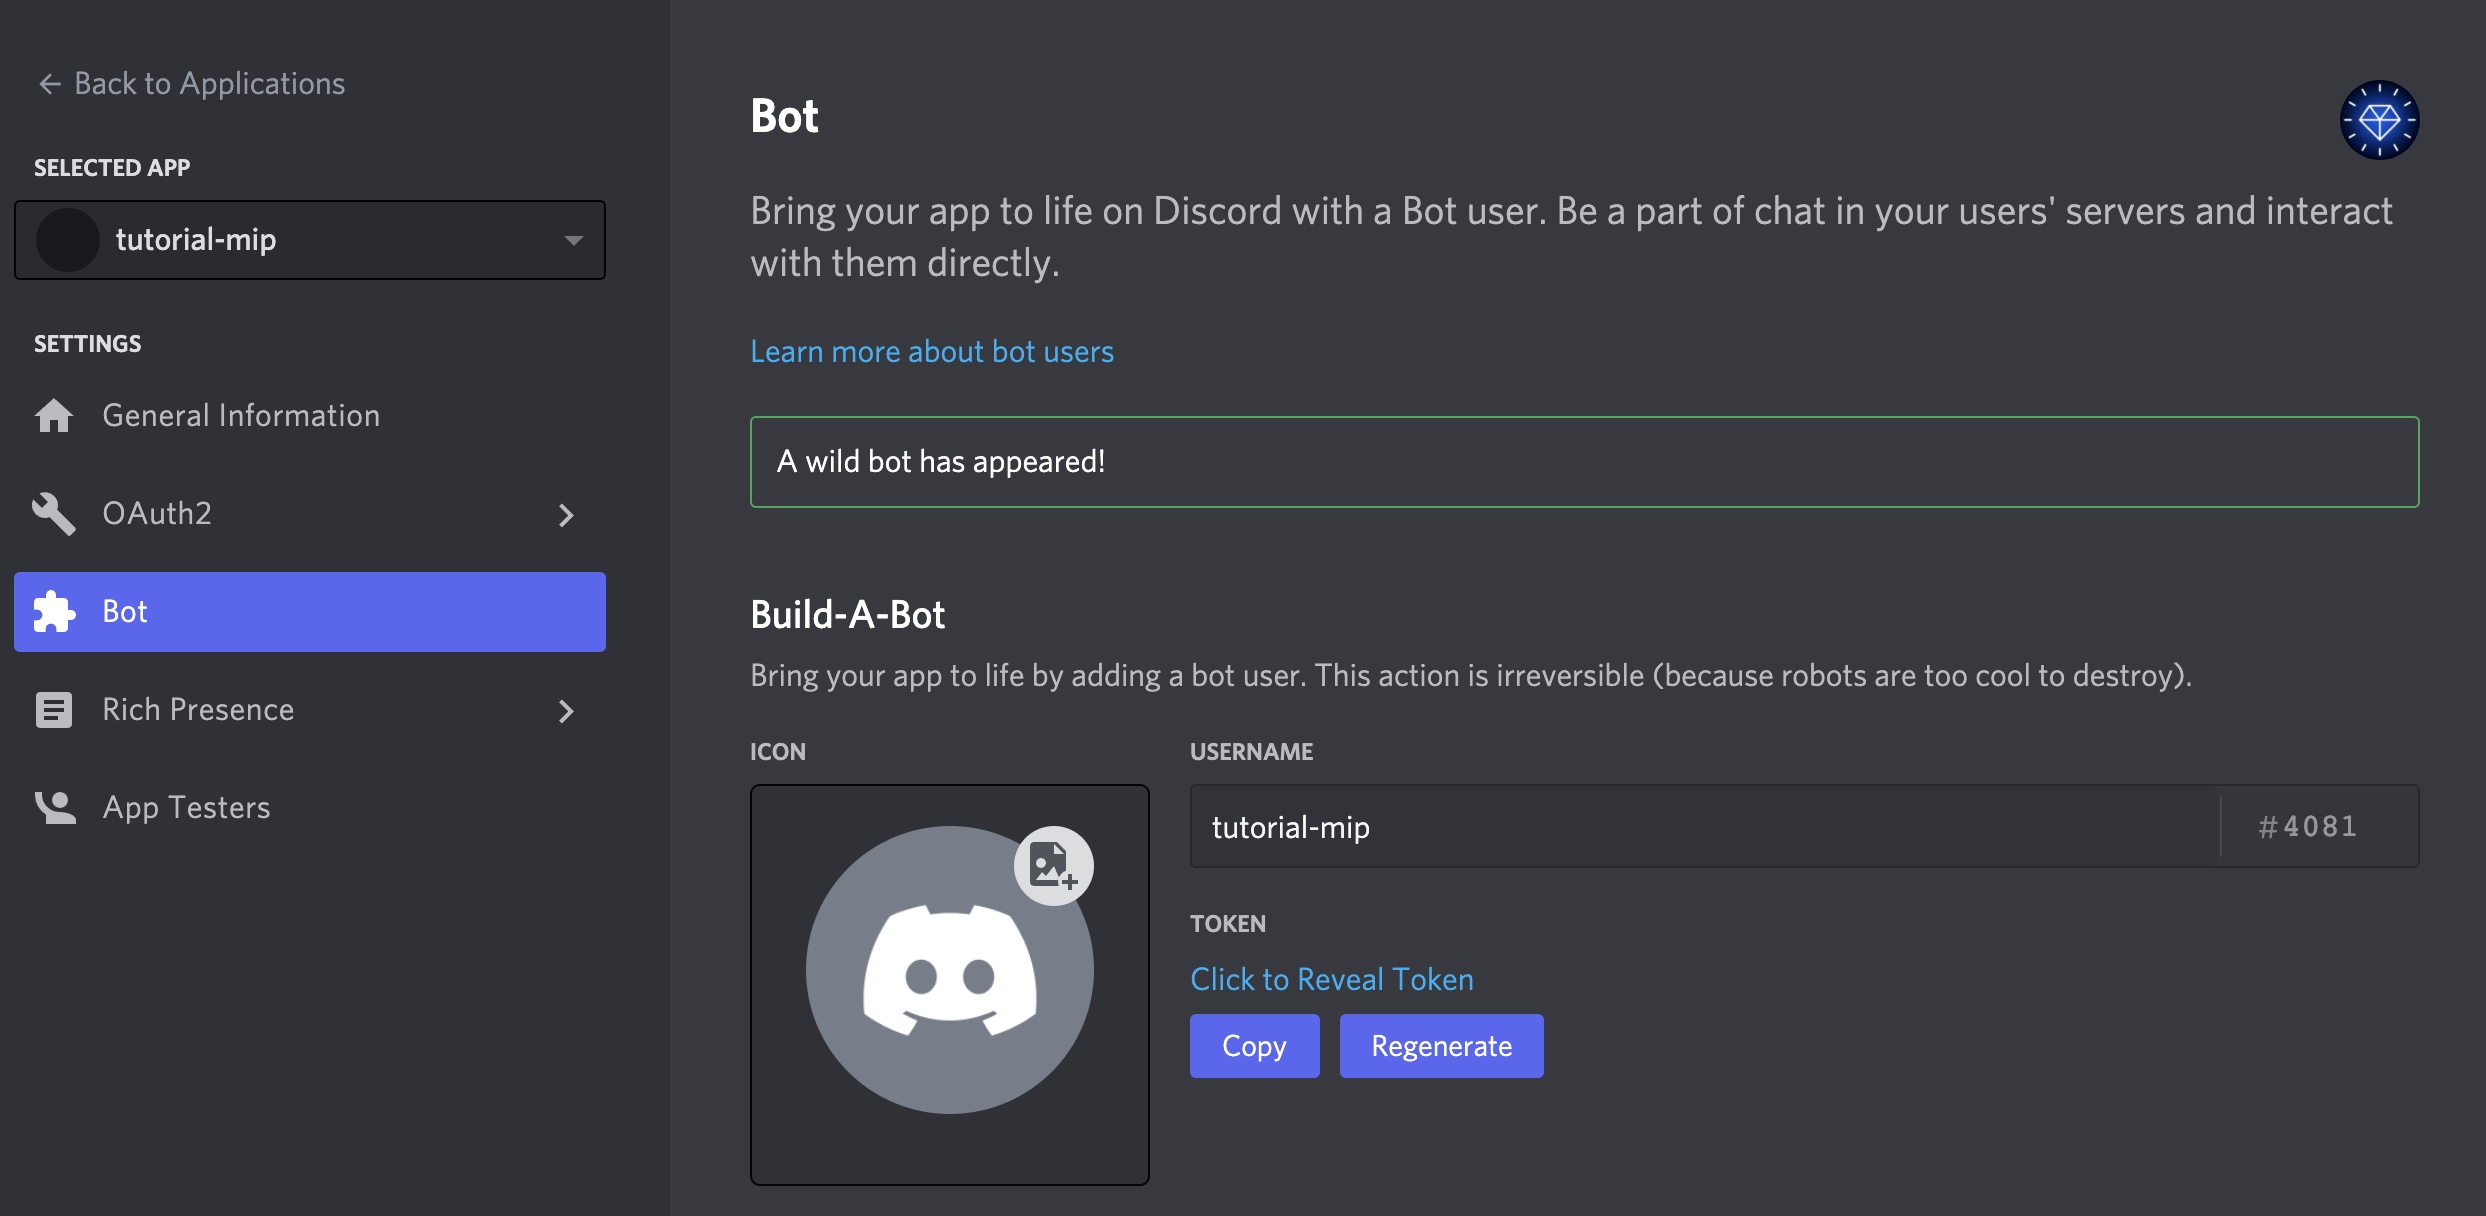Click the wrench icon beside OAuth2
The image size is (2486, 1216).
pos(54,514)
